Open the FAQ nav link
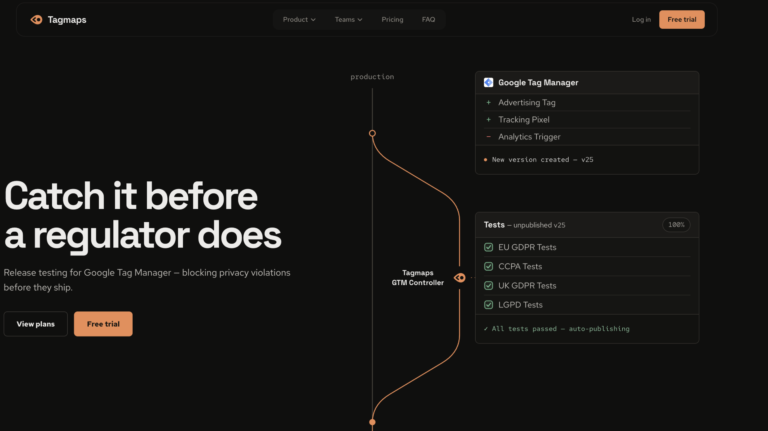 point(428,20)
